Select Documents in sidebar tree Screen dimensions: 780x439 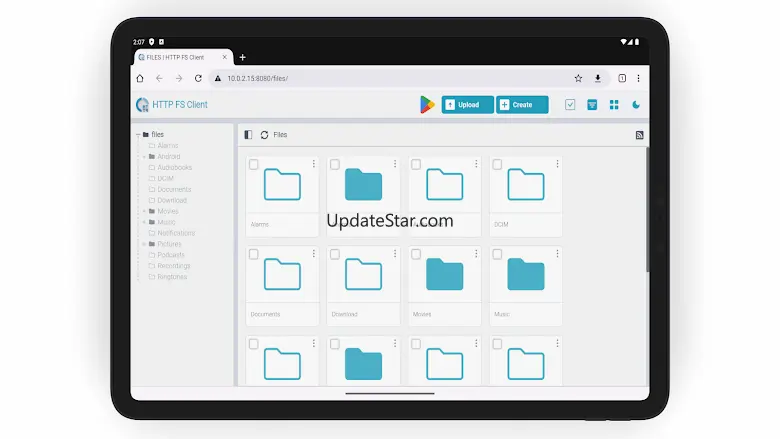click(174, 189)
